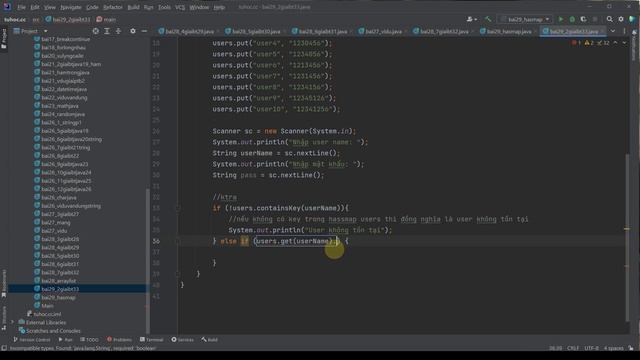Open the Project view dropdown

click(x=31, y=31)
